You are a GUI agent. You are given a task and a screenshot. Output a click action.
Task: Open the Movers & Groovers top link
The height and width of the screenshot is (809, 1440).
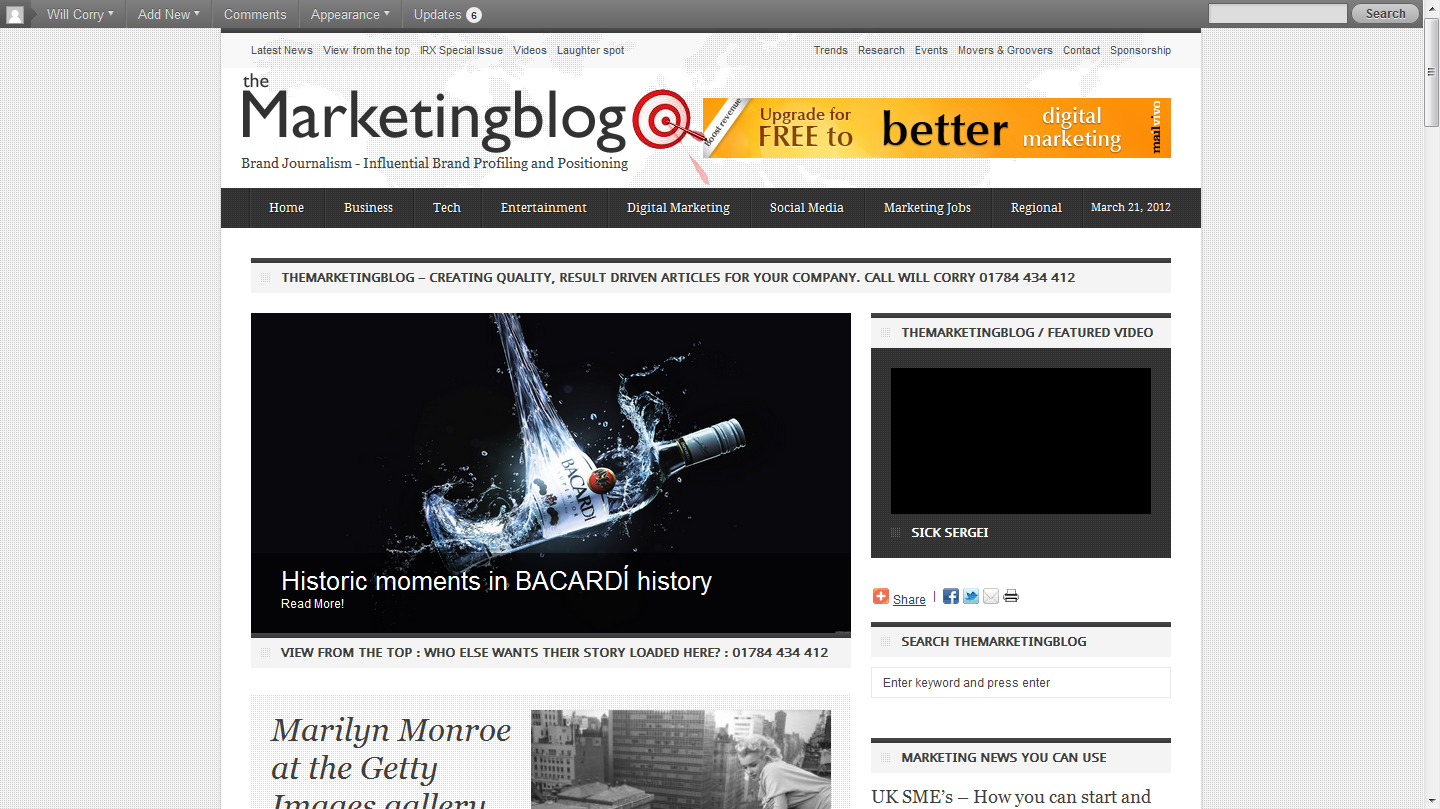coord(1004,50)
